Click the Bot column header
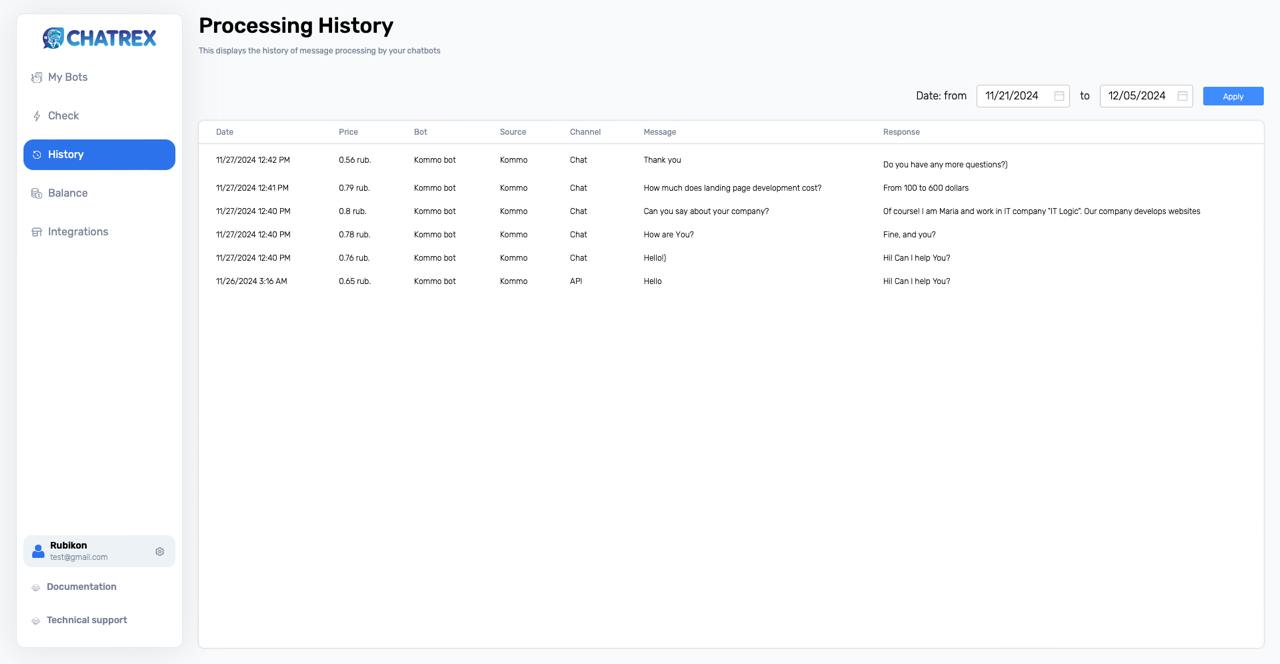This screenshot has width=1280, height=664. click(x=421, y=132)
